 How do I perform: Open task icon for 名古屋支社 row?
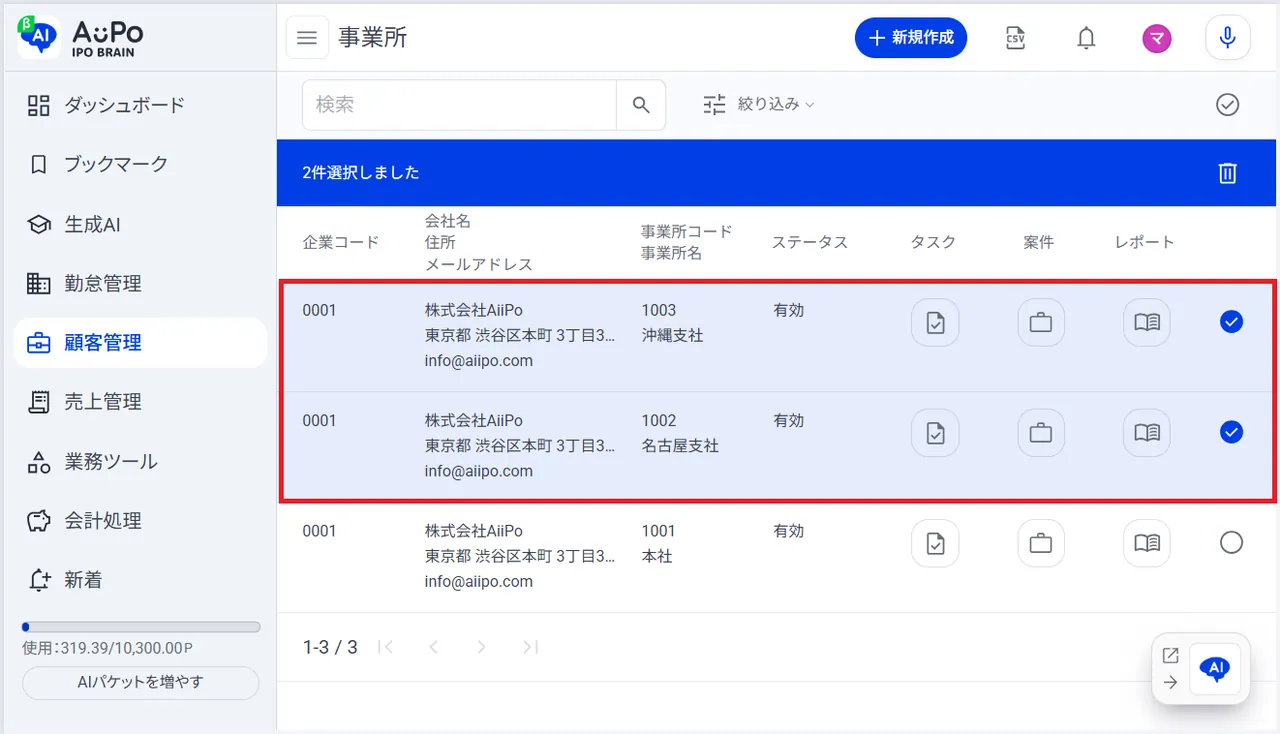pos(935,433)
